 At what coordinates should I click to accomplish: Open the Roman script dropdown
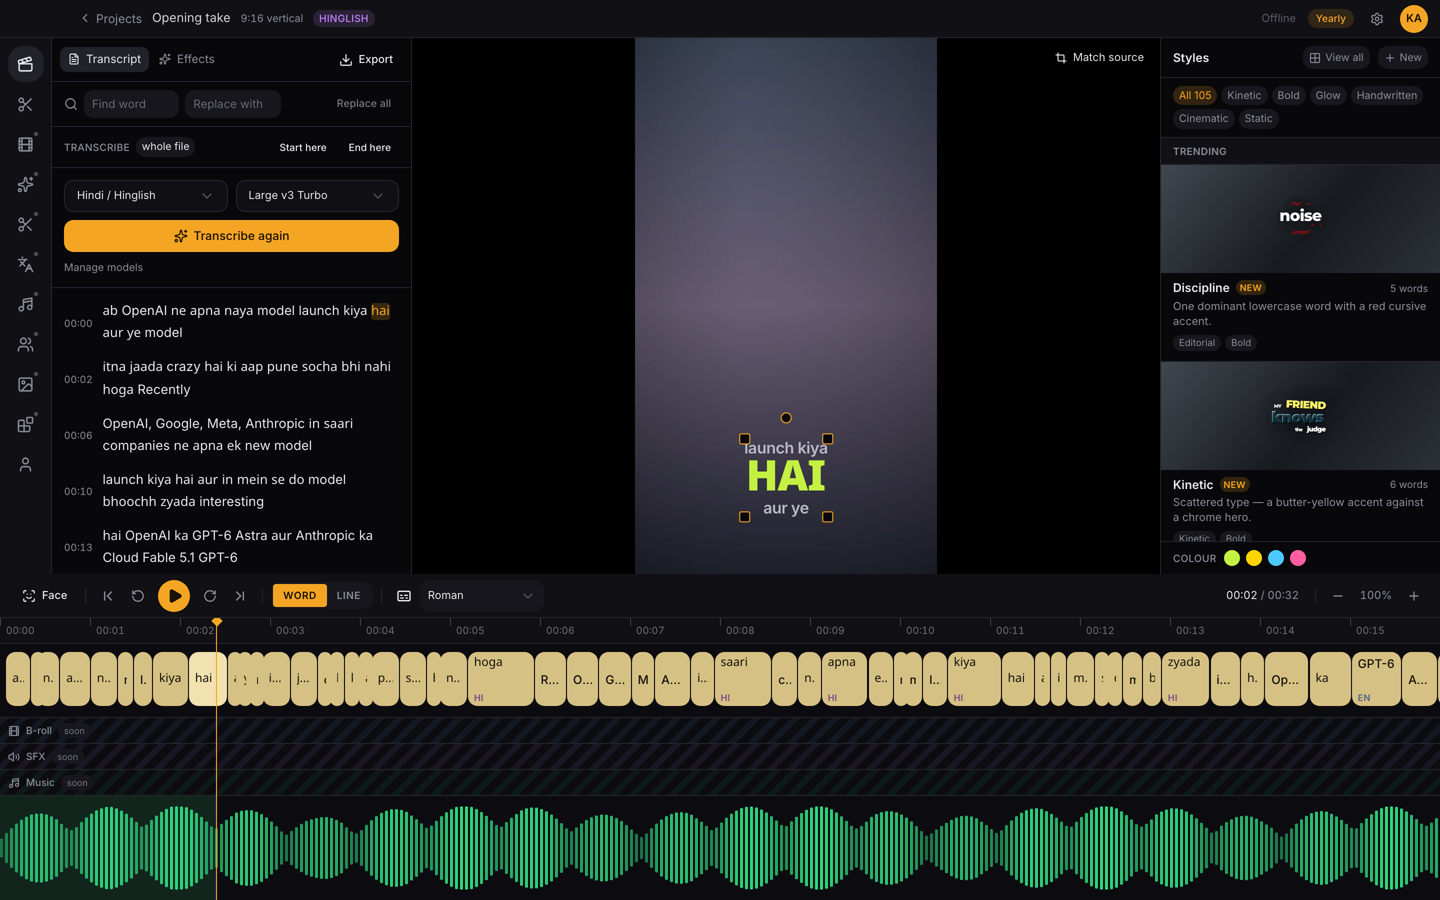point(481,596)
